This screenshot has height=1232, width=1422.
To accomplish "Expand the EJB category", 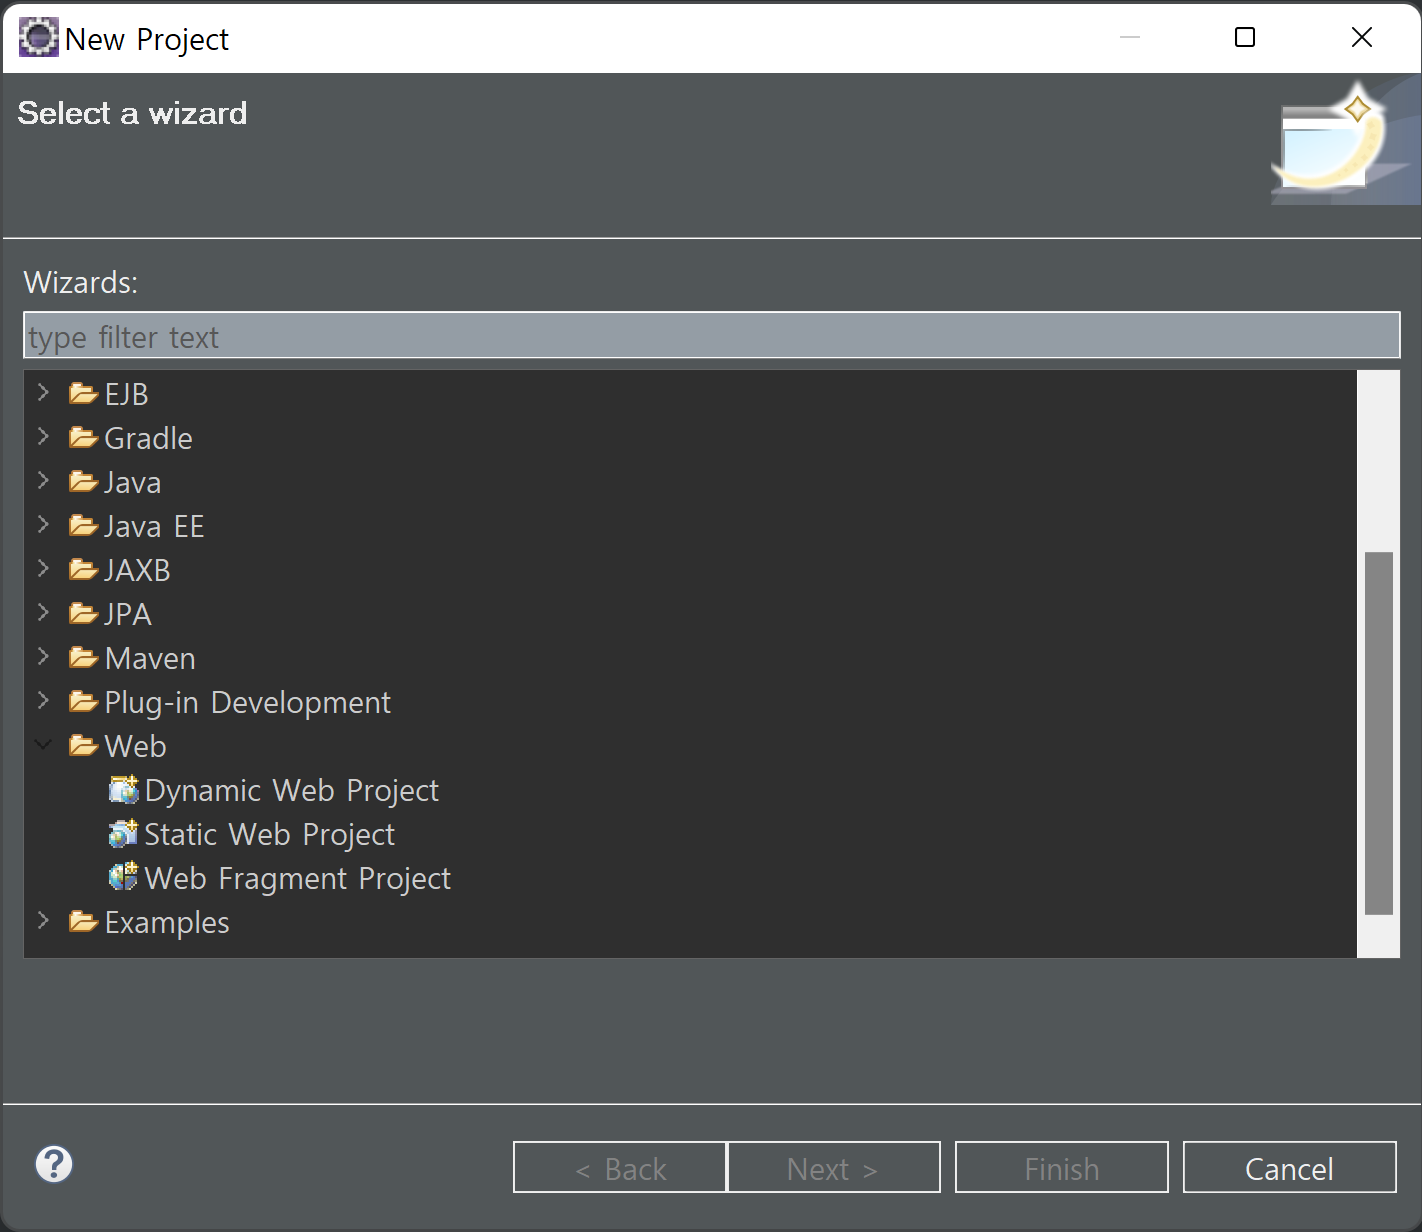I will click(x=43, y=393).
